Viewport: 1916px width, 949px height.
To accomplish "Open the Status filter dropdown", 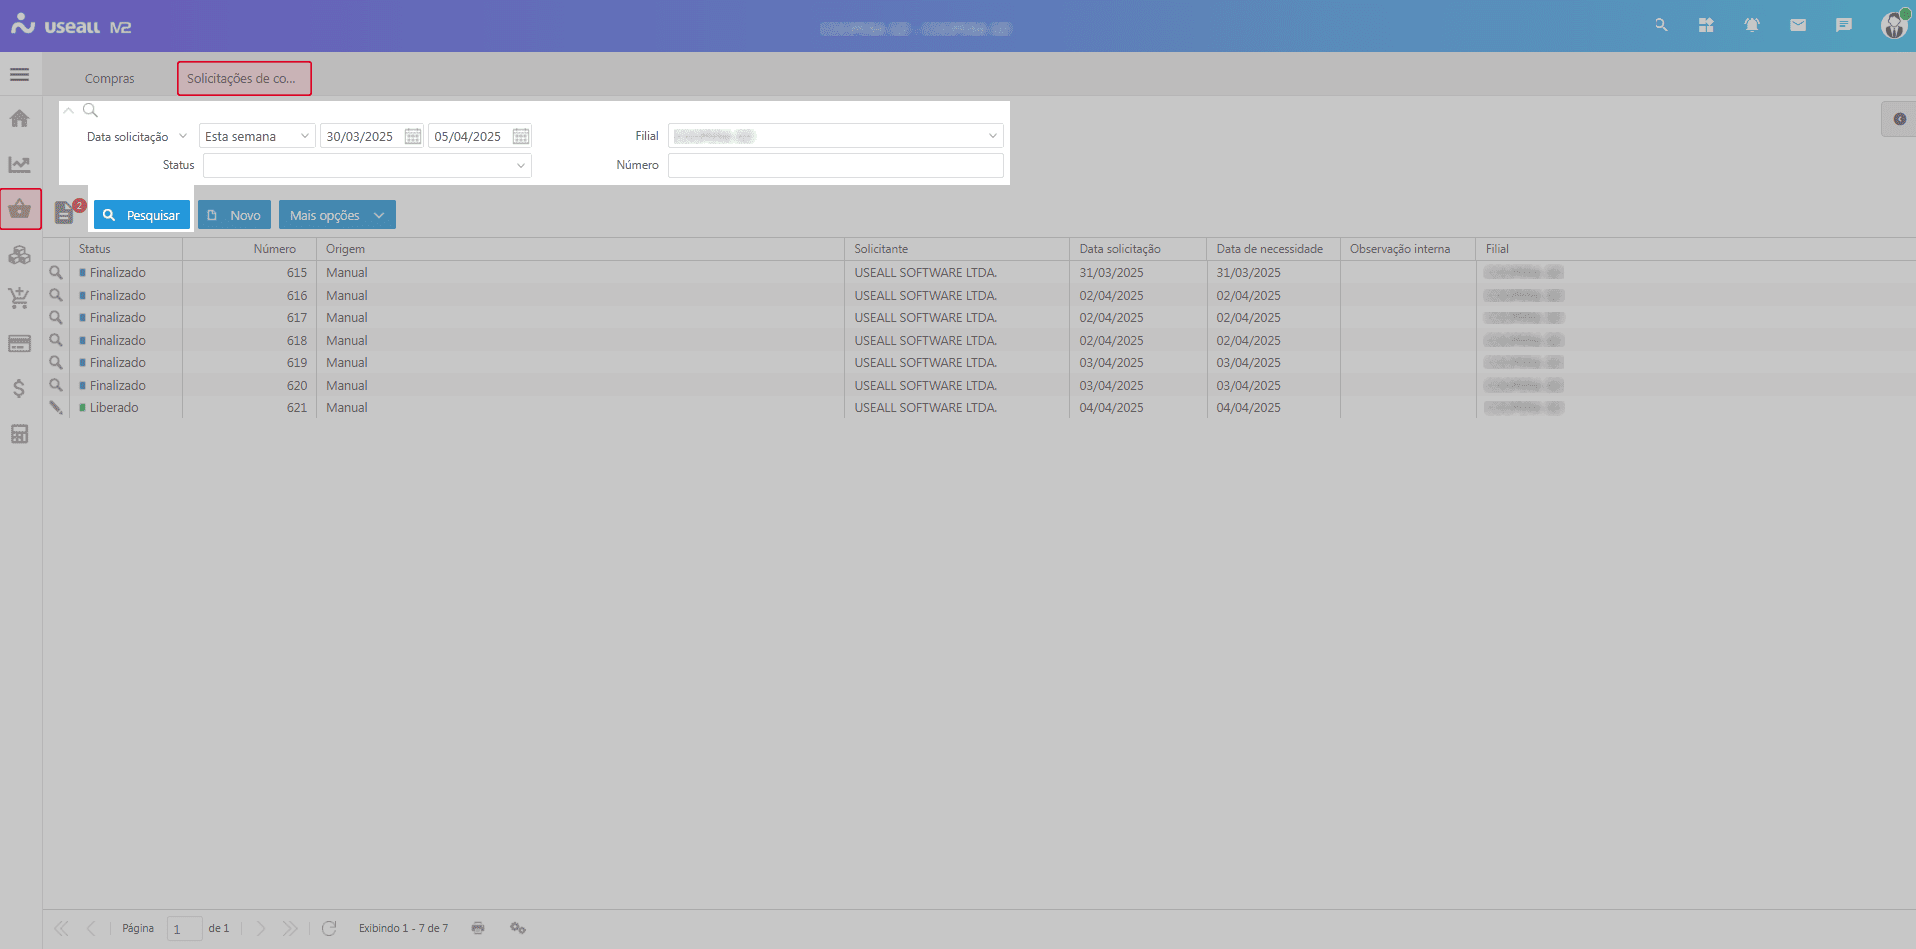I will coord(520,165).
